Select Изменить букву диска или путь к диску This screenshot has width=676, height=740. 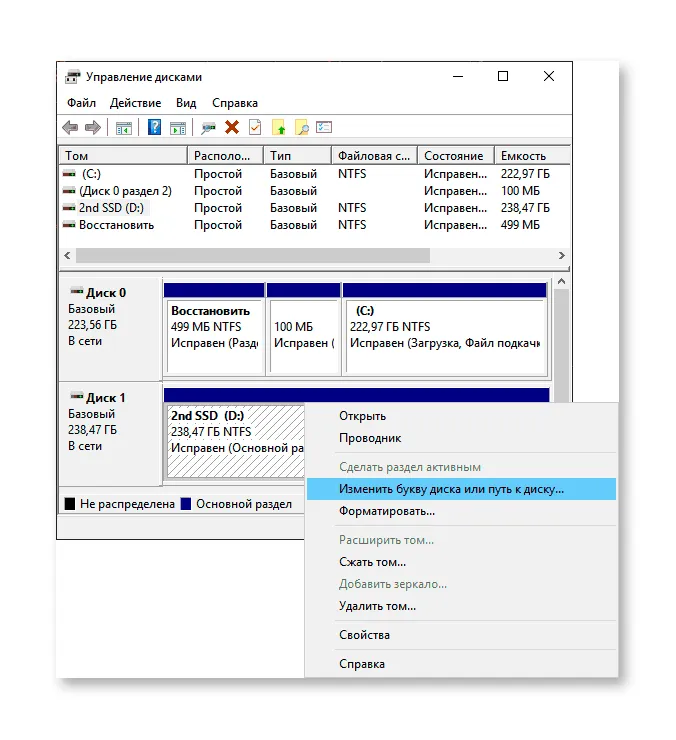coord(462,489)
